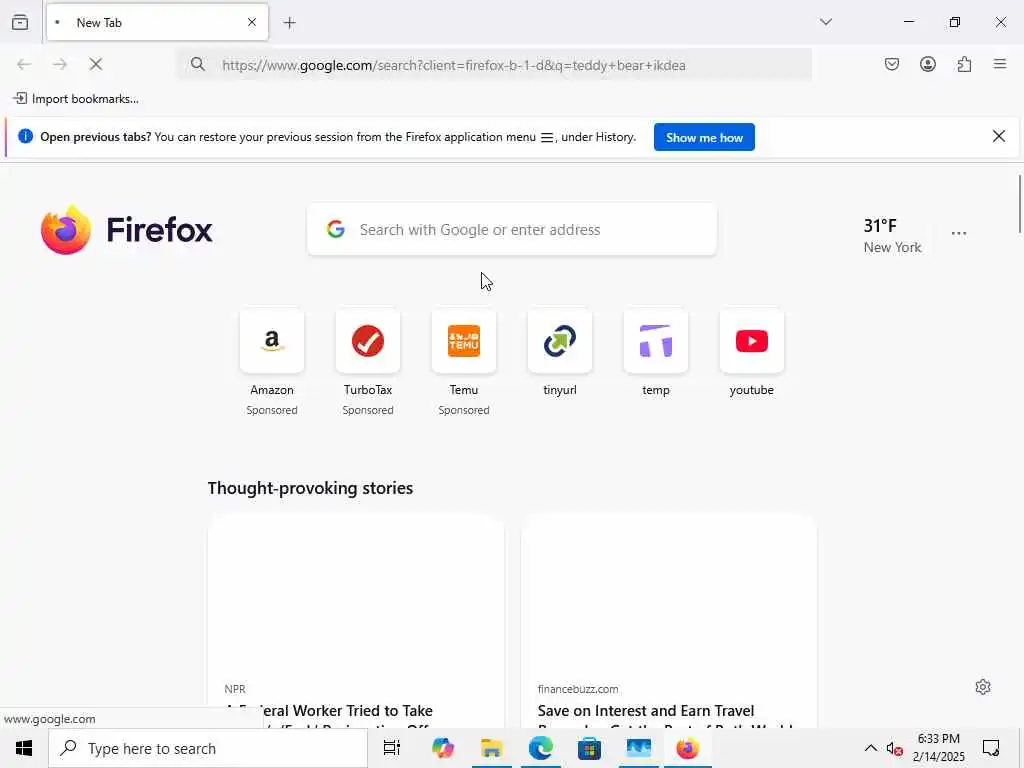Go back one page arrow
Image resolution: width=1024 pixels, height=768 pixels.
tap(24, 64)
